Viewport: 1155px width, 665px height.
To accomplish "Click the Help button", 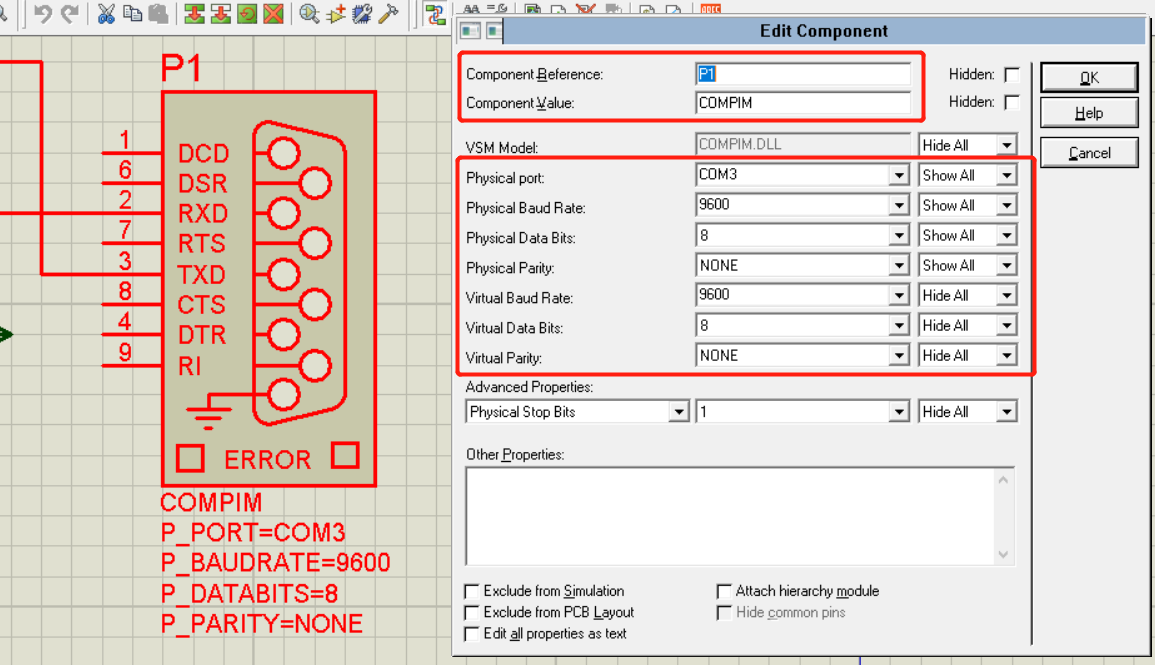I will [1089, 113].
